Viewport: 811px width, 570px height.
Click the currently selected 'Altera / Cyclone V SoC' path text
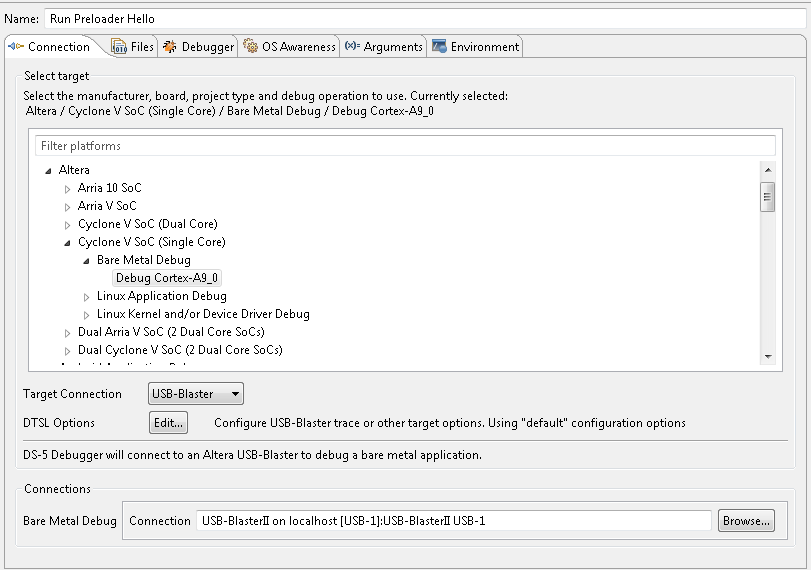(x=230, y=111)
